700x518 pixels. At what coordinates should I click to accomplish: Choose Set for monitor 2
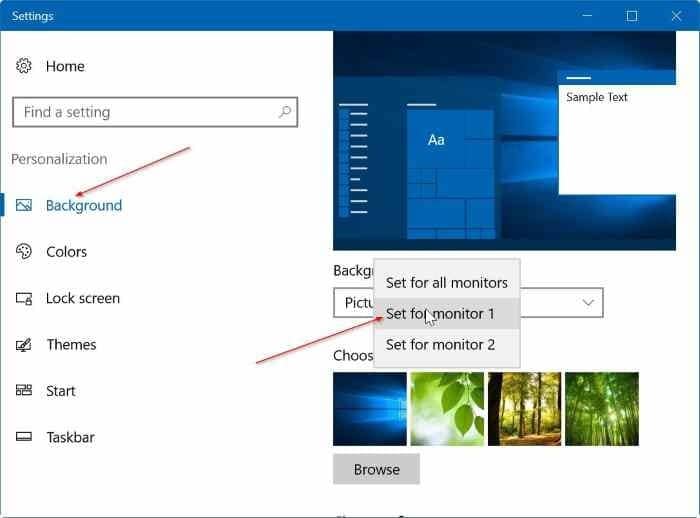447,345
